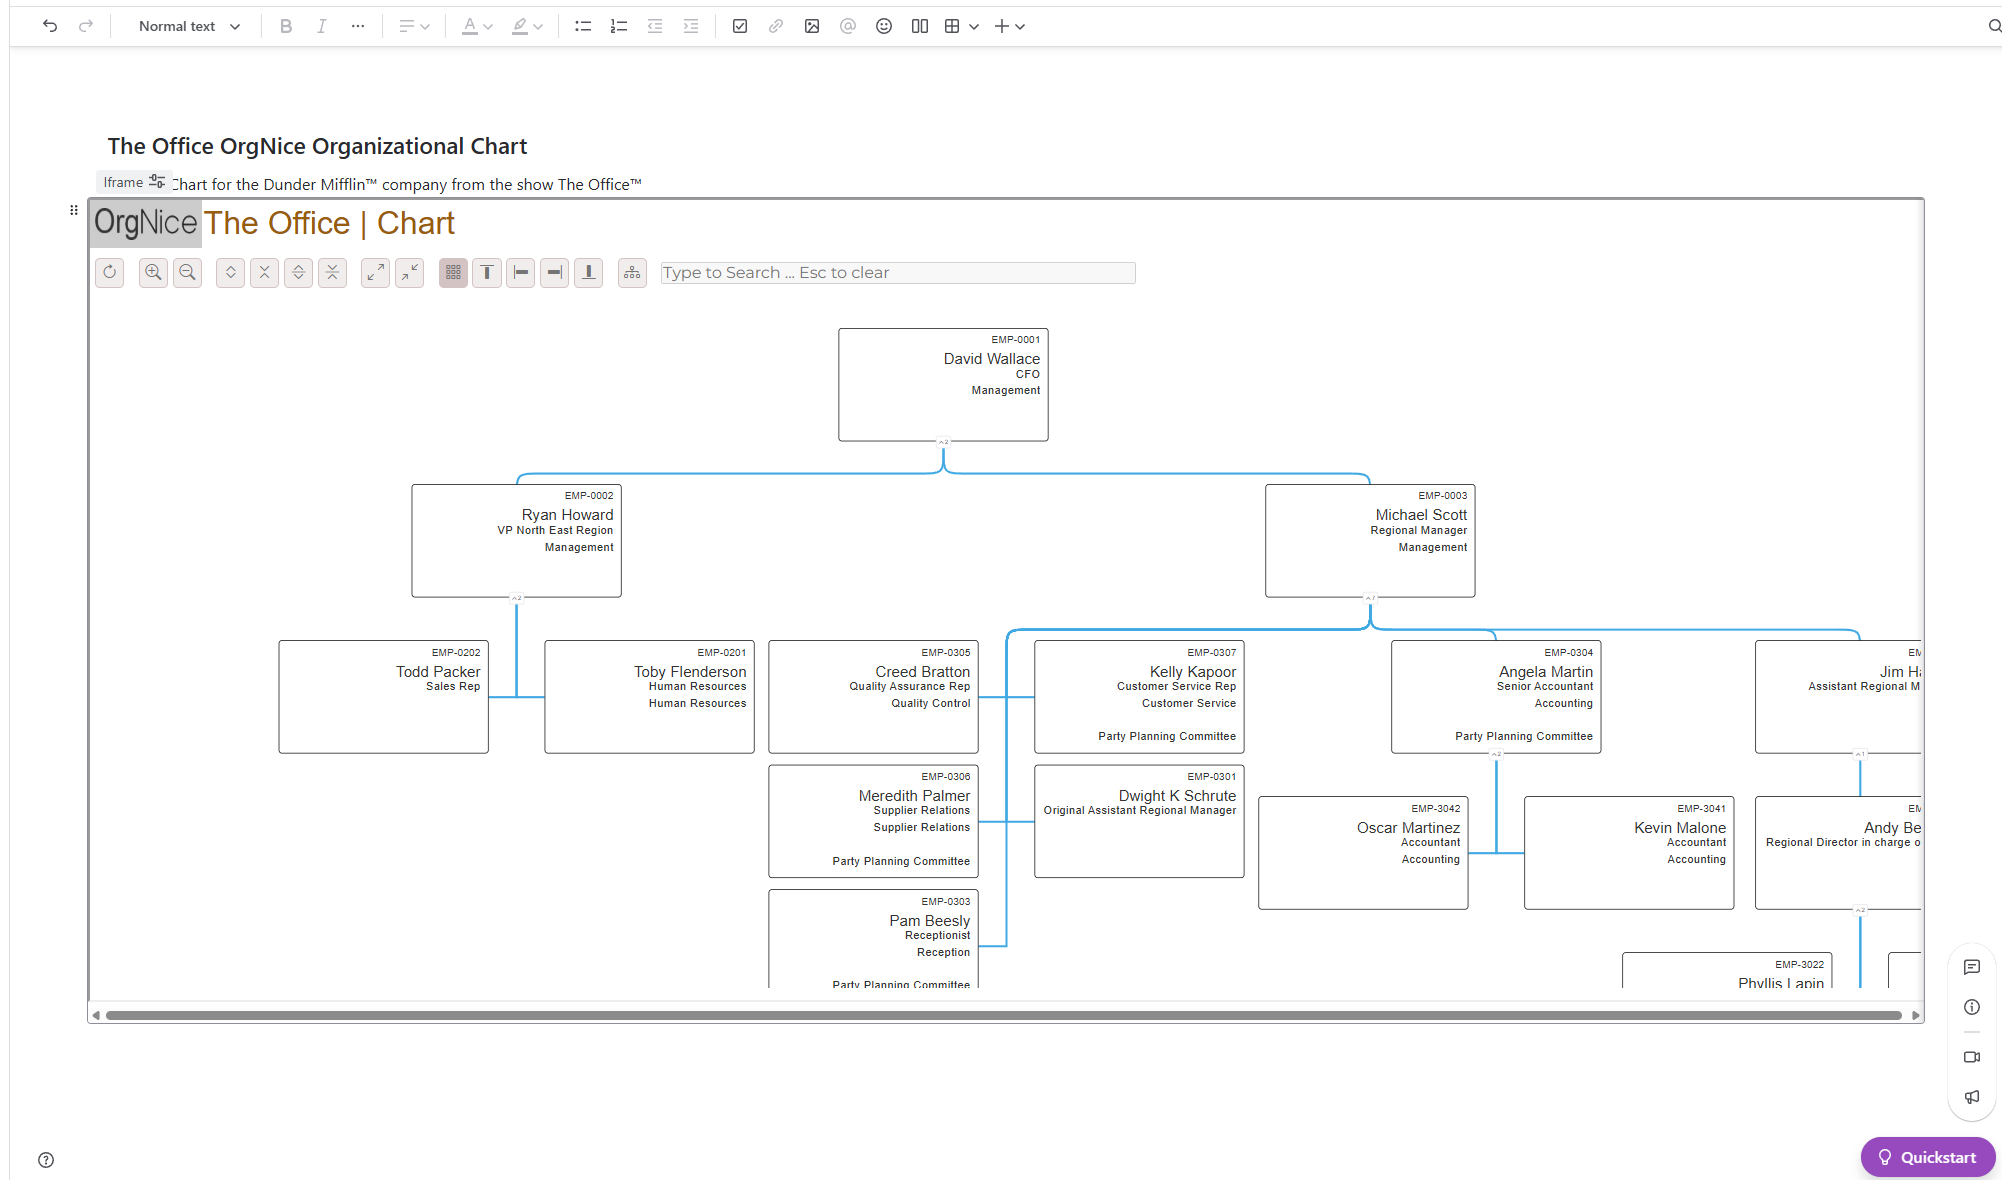
Task: Toggle the bottom-up layout button
Action: 588,272
